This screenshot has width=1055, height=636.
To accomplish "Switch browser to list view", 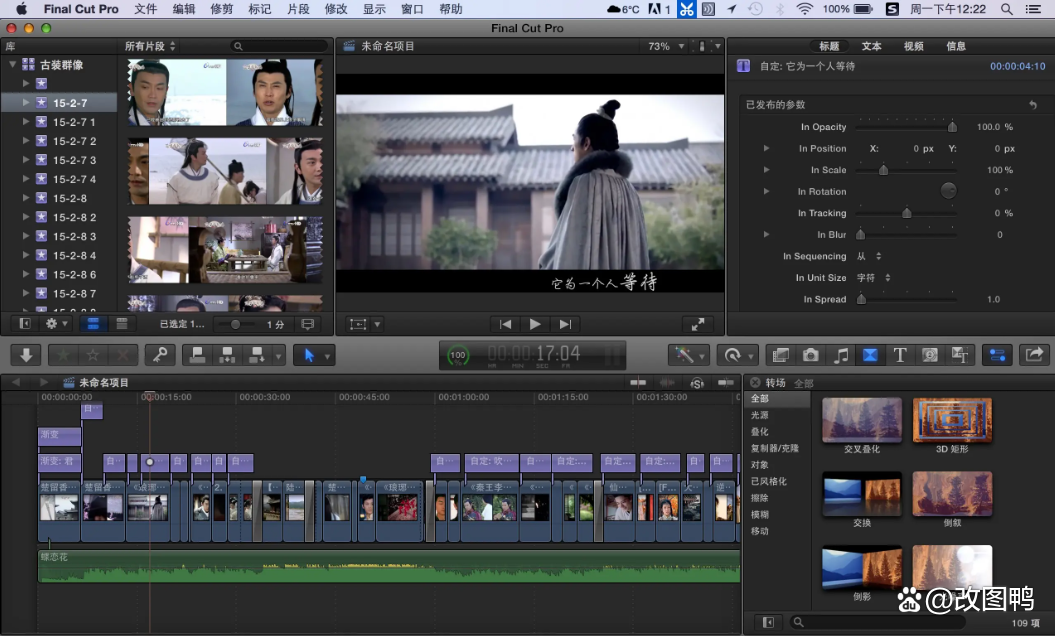I will [x=121, y=324].
